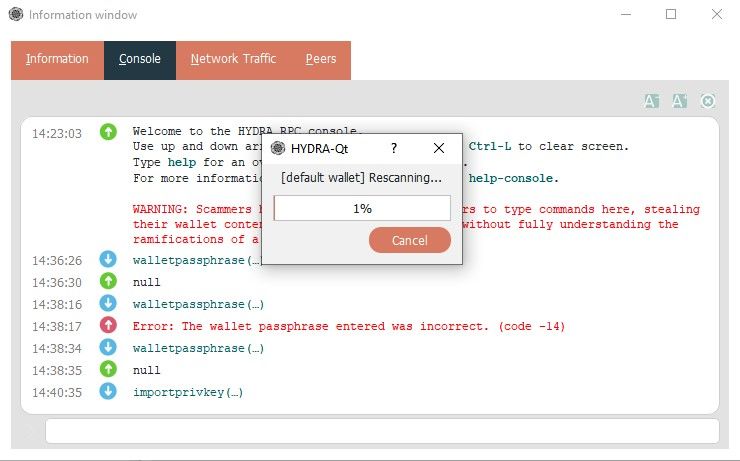
Task: Click the walletpassphrase(…) entry at 14:38:16
Action: click(x=198, y=304)
